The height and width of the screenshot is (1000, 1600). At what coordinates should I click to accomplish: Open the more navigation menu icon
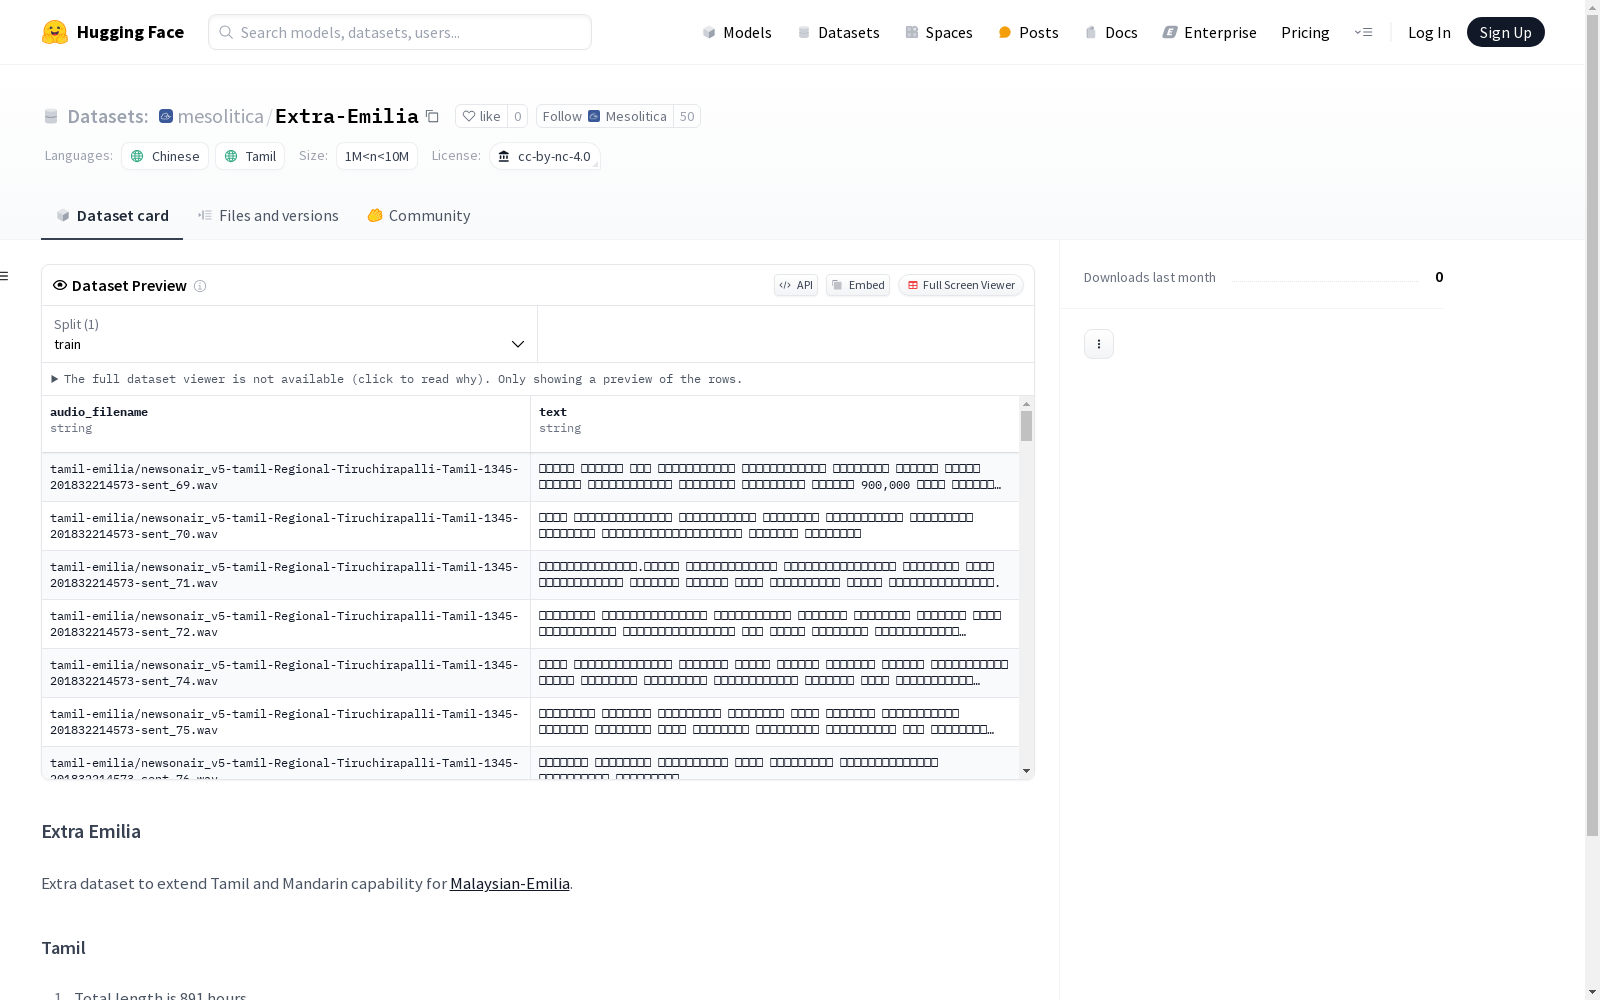pos(1363,32)
